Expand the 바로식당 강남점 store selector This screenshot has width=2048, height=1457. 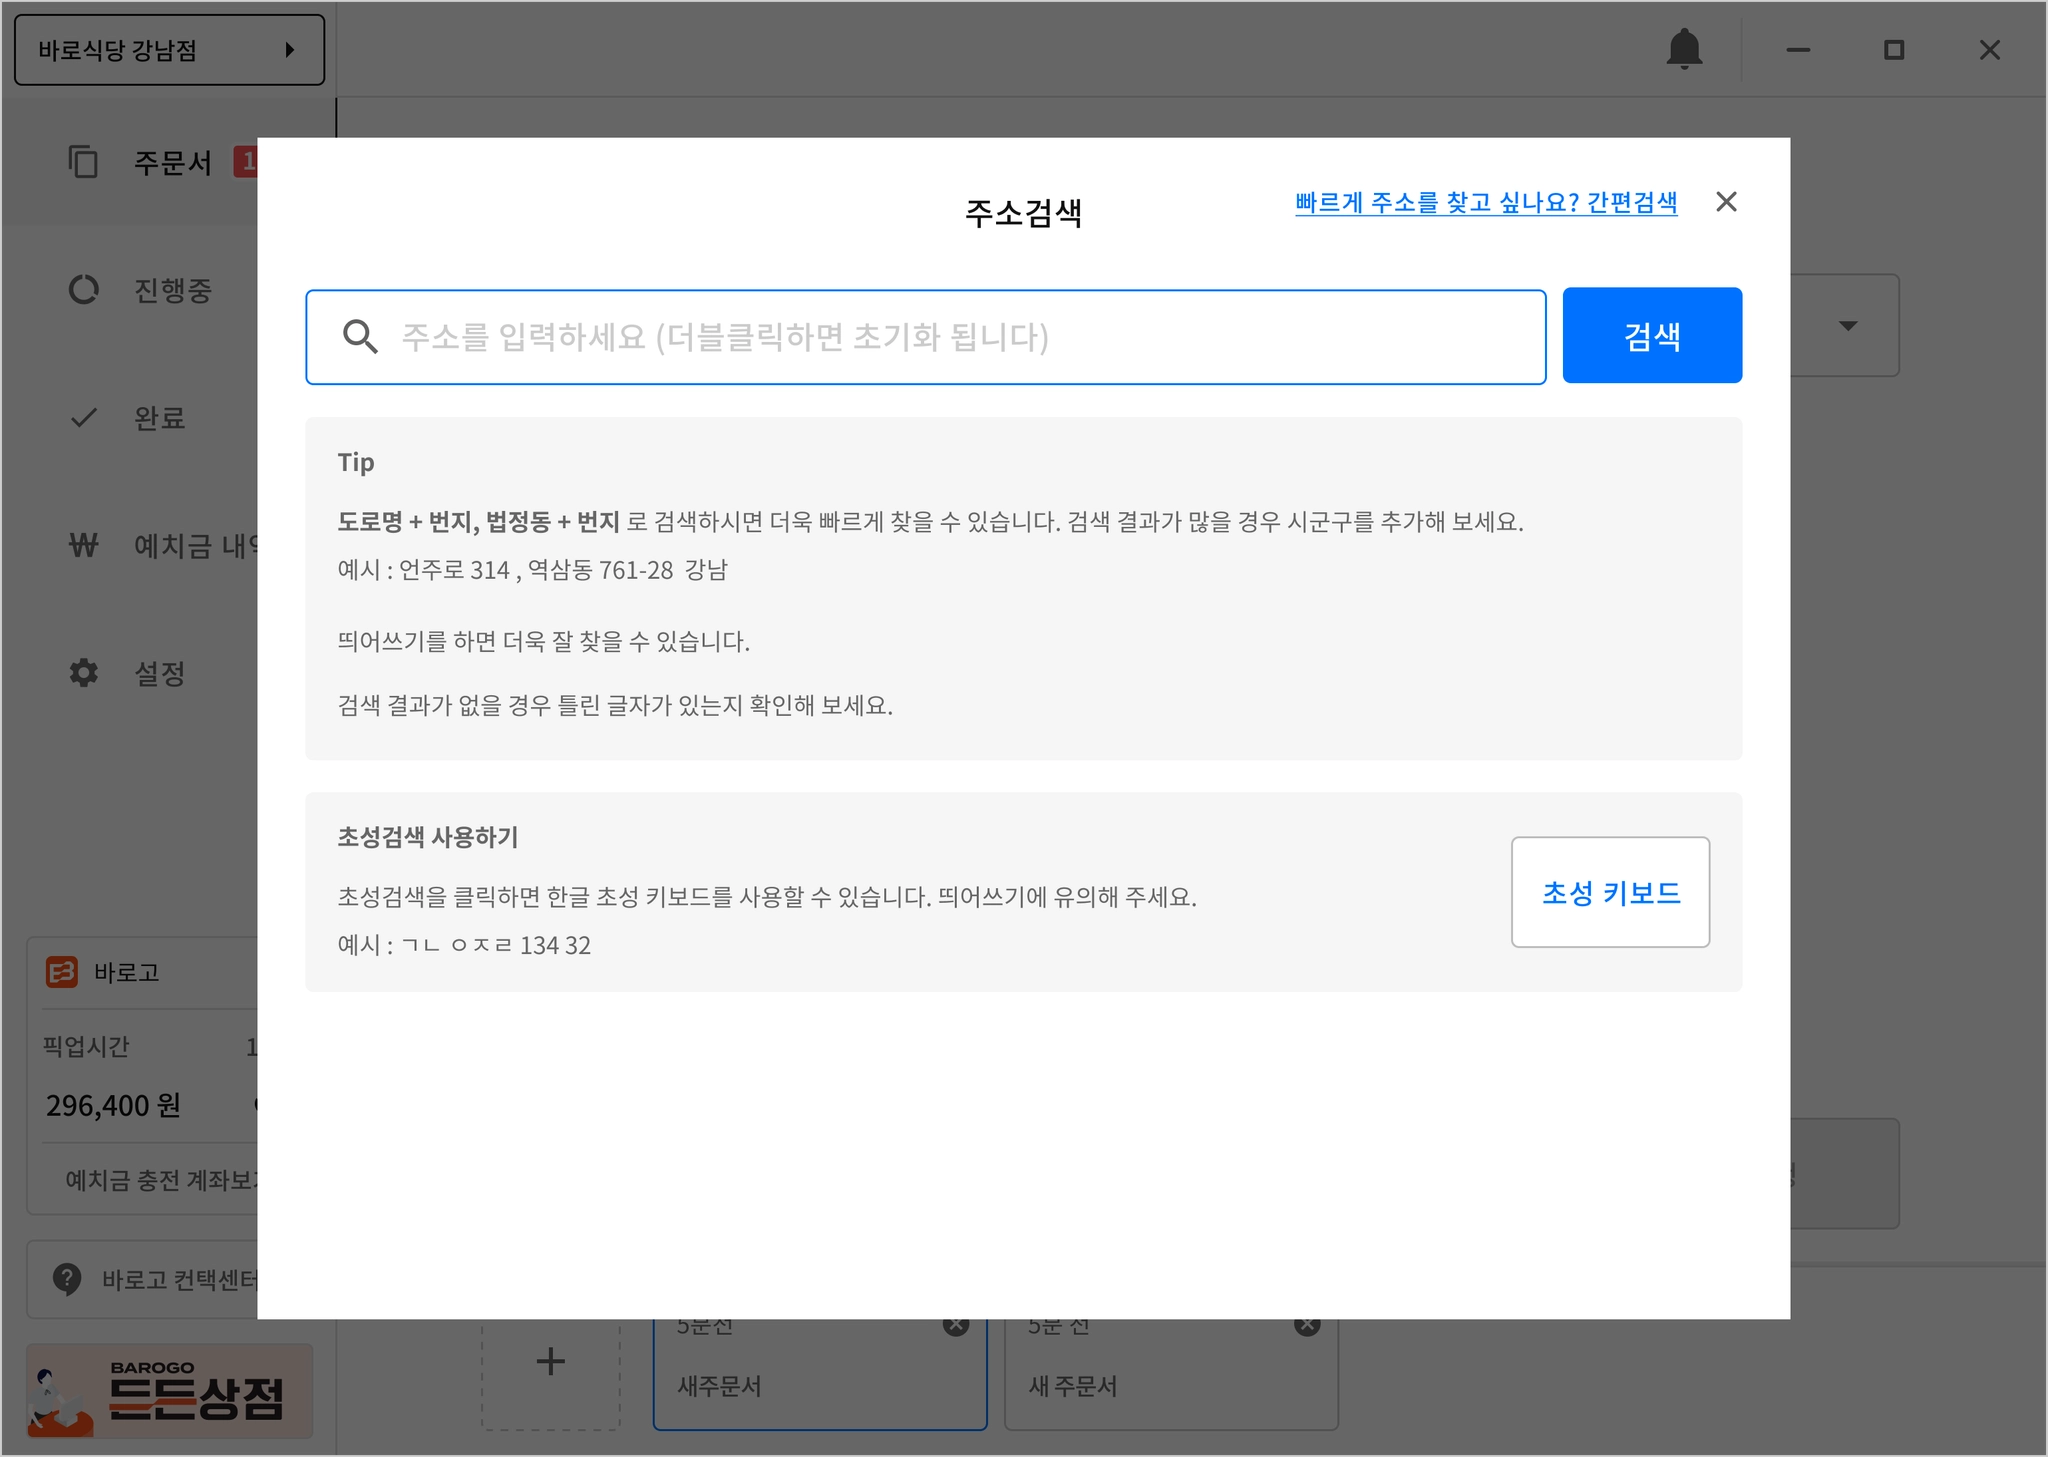point(169,50)
